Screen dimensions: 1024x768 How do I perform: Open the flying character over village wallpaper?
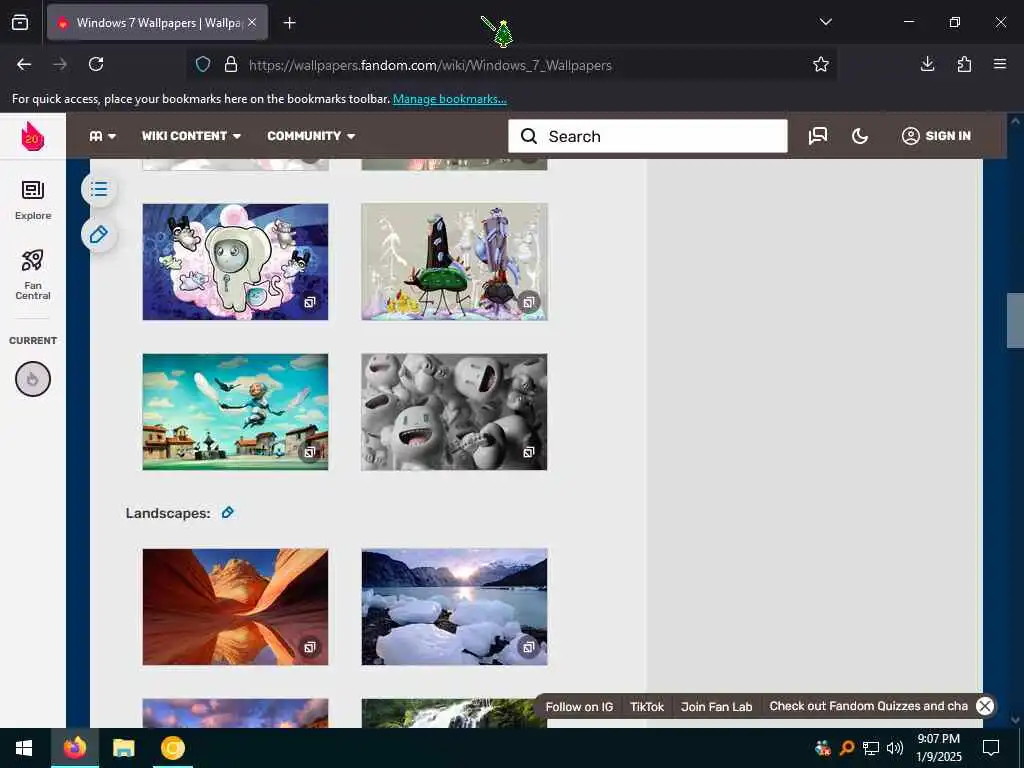tap(235, 412)
